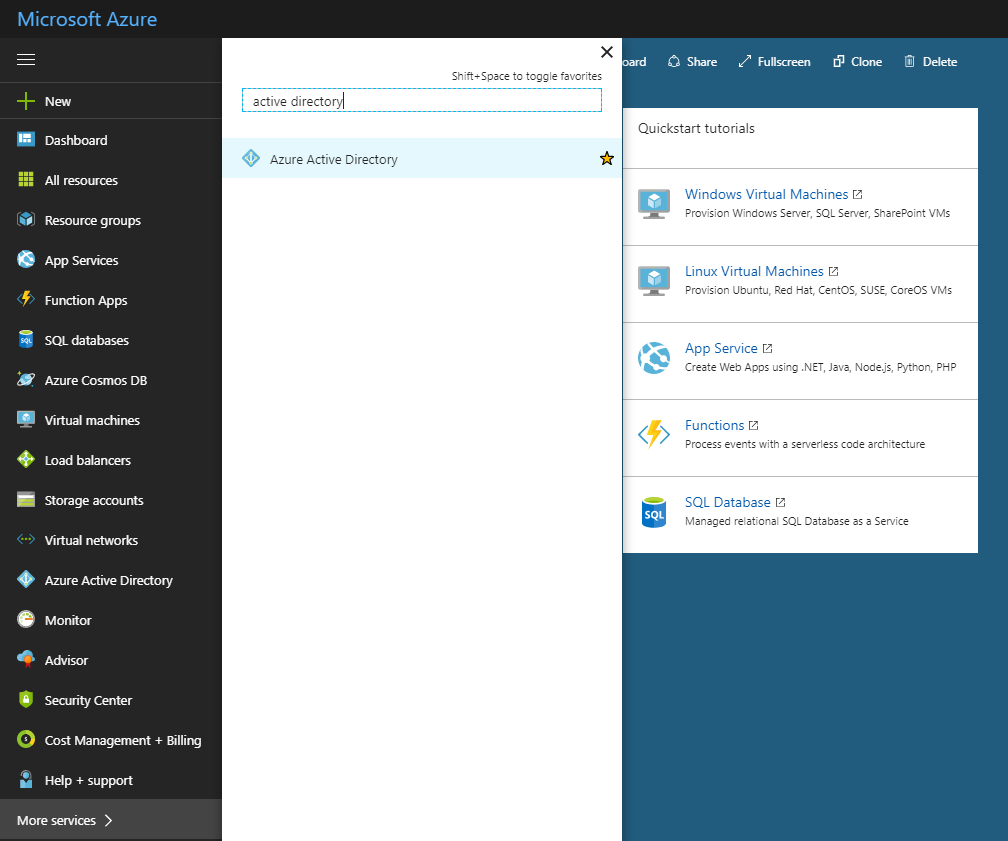Image resolution: width=1008 pixels, height=841 pixels.
Task: Select Azure Active Directory search result
Action: click(x=422, y=158)
